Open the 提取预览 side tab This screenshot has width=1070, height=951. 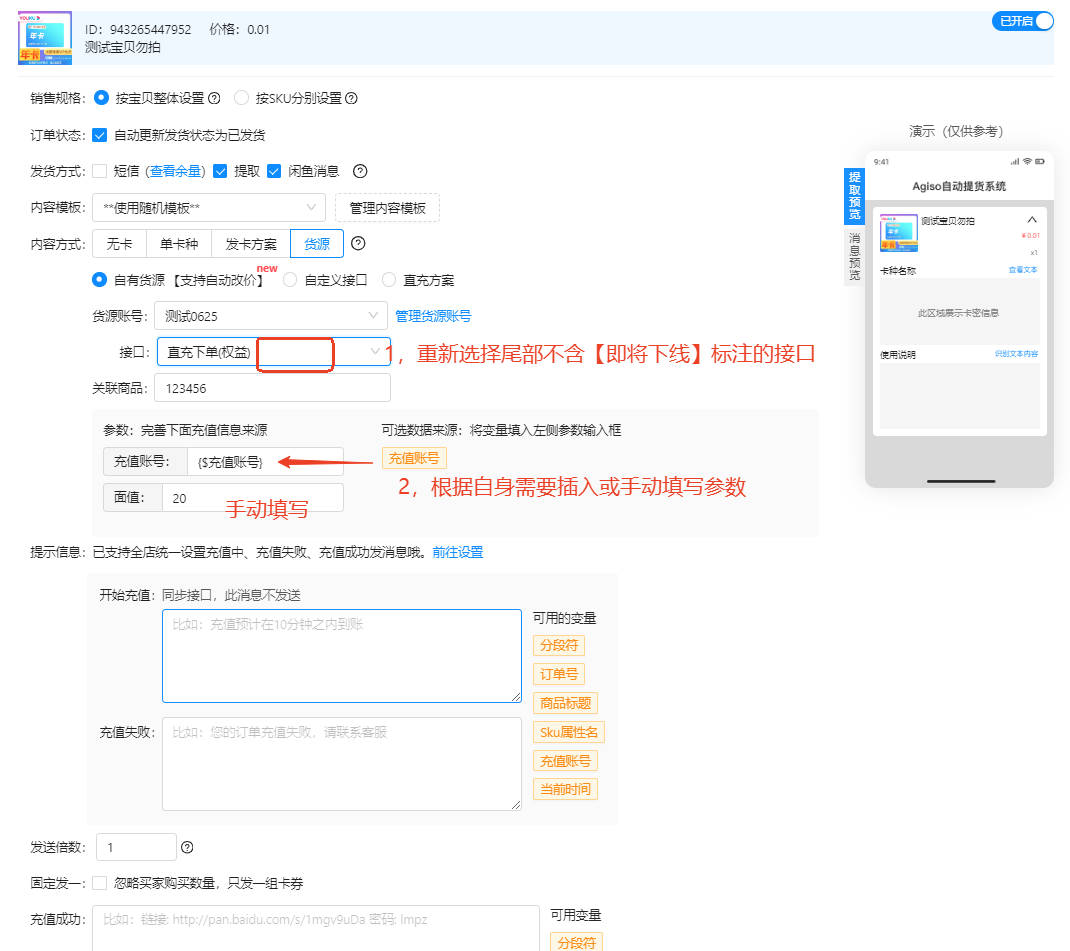tap(854, 196)
